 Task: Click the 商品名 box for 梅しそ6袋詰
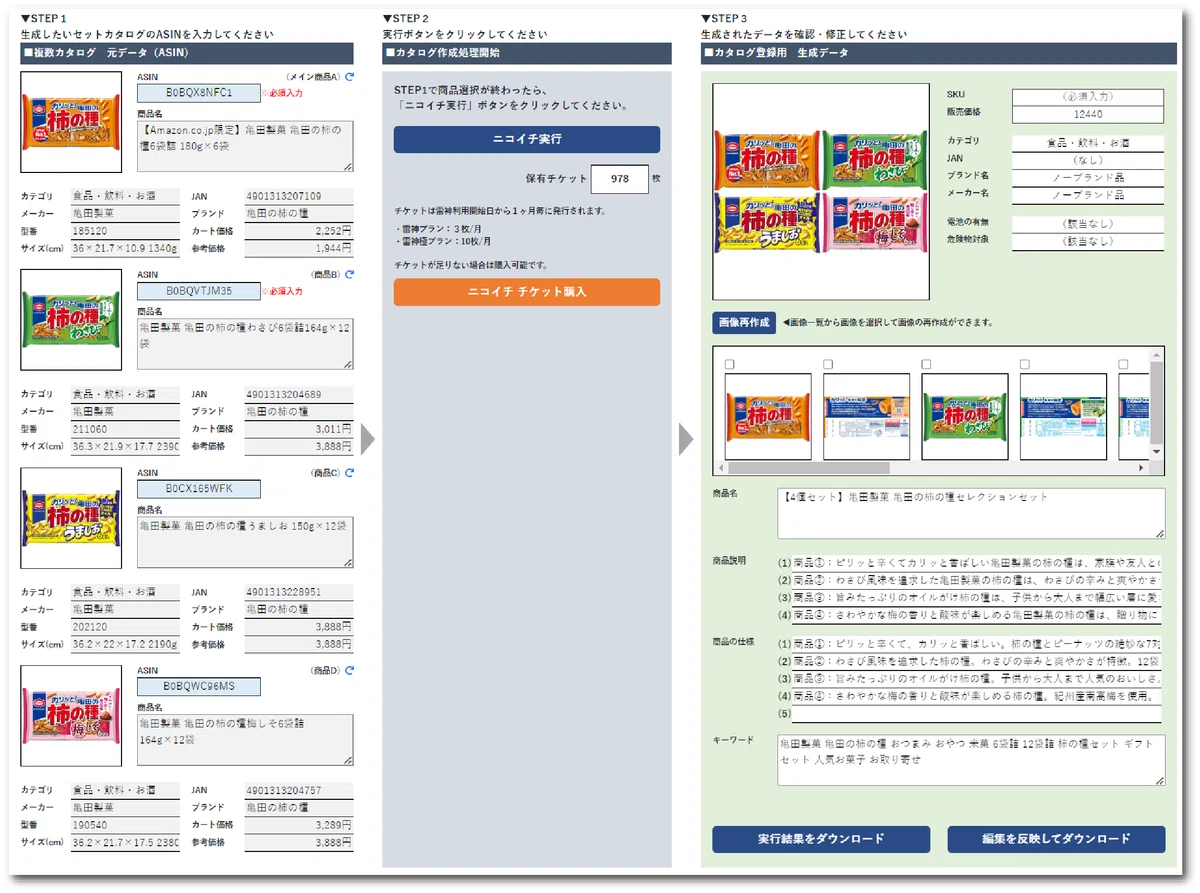tap(245, 740)
